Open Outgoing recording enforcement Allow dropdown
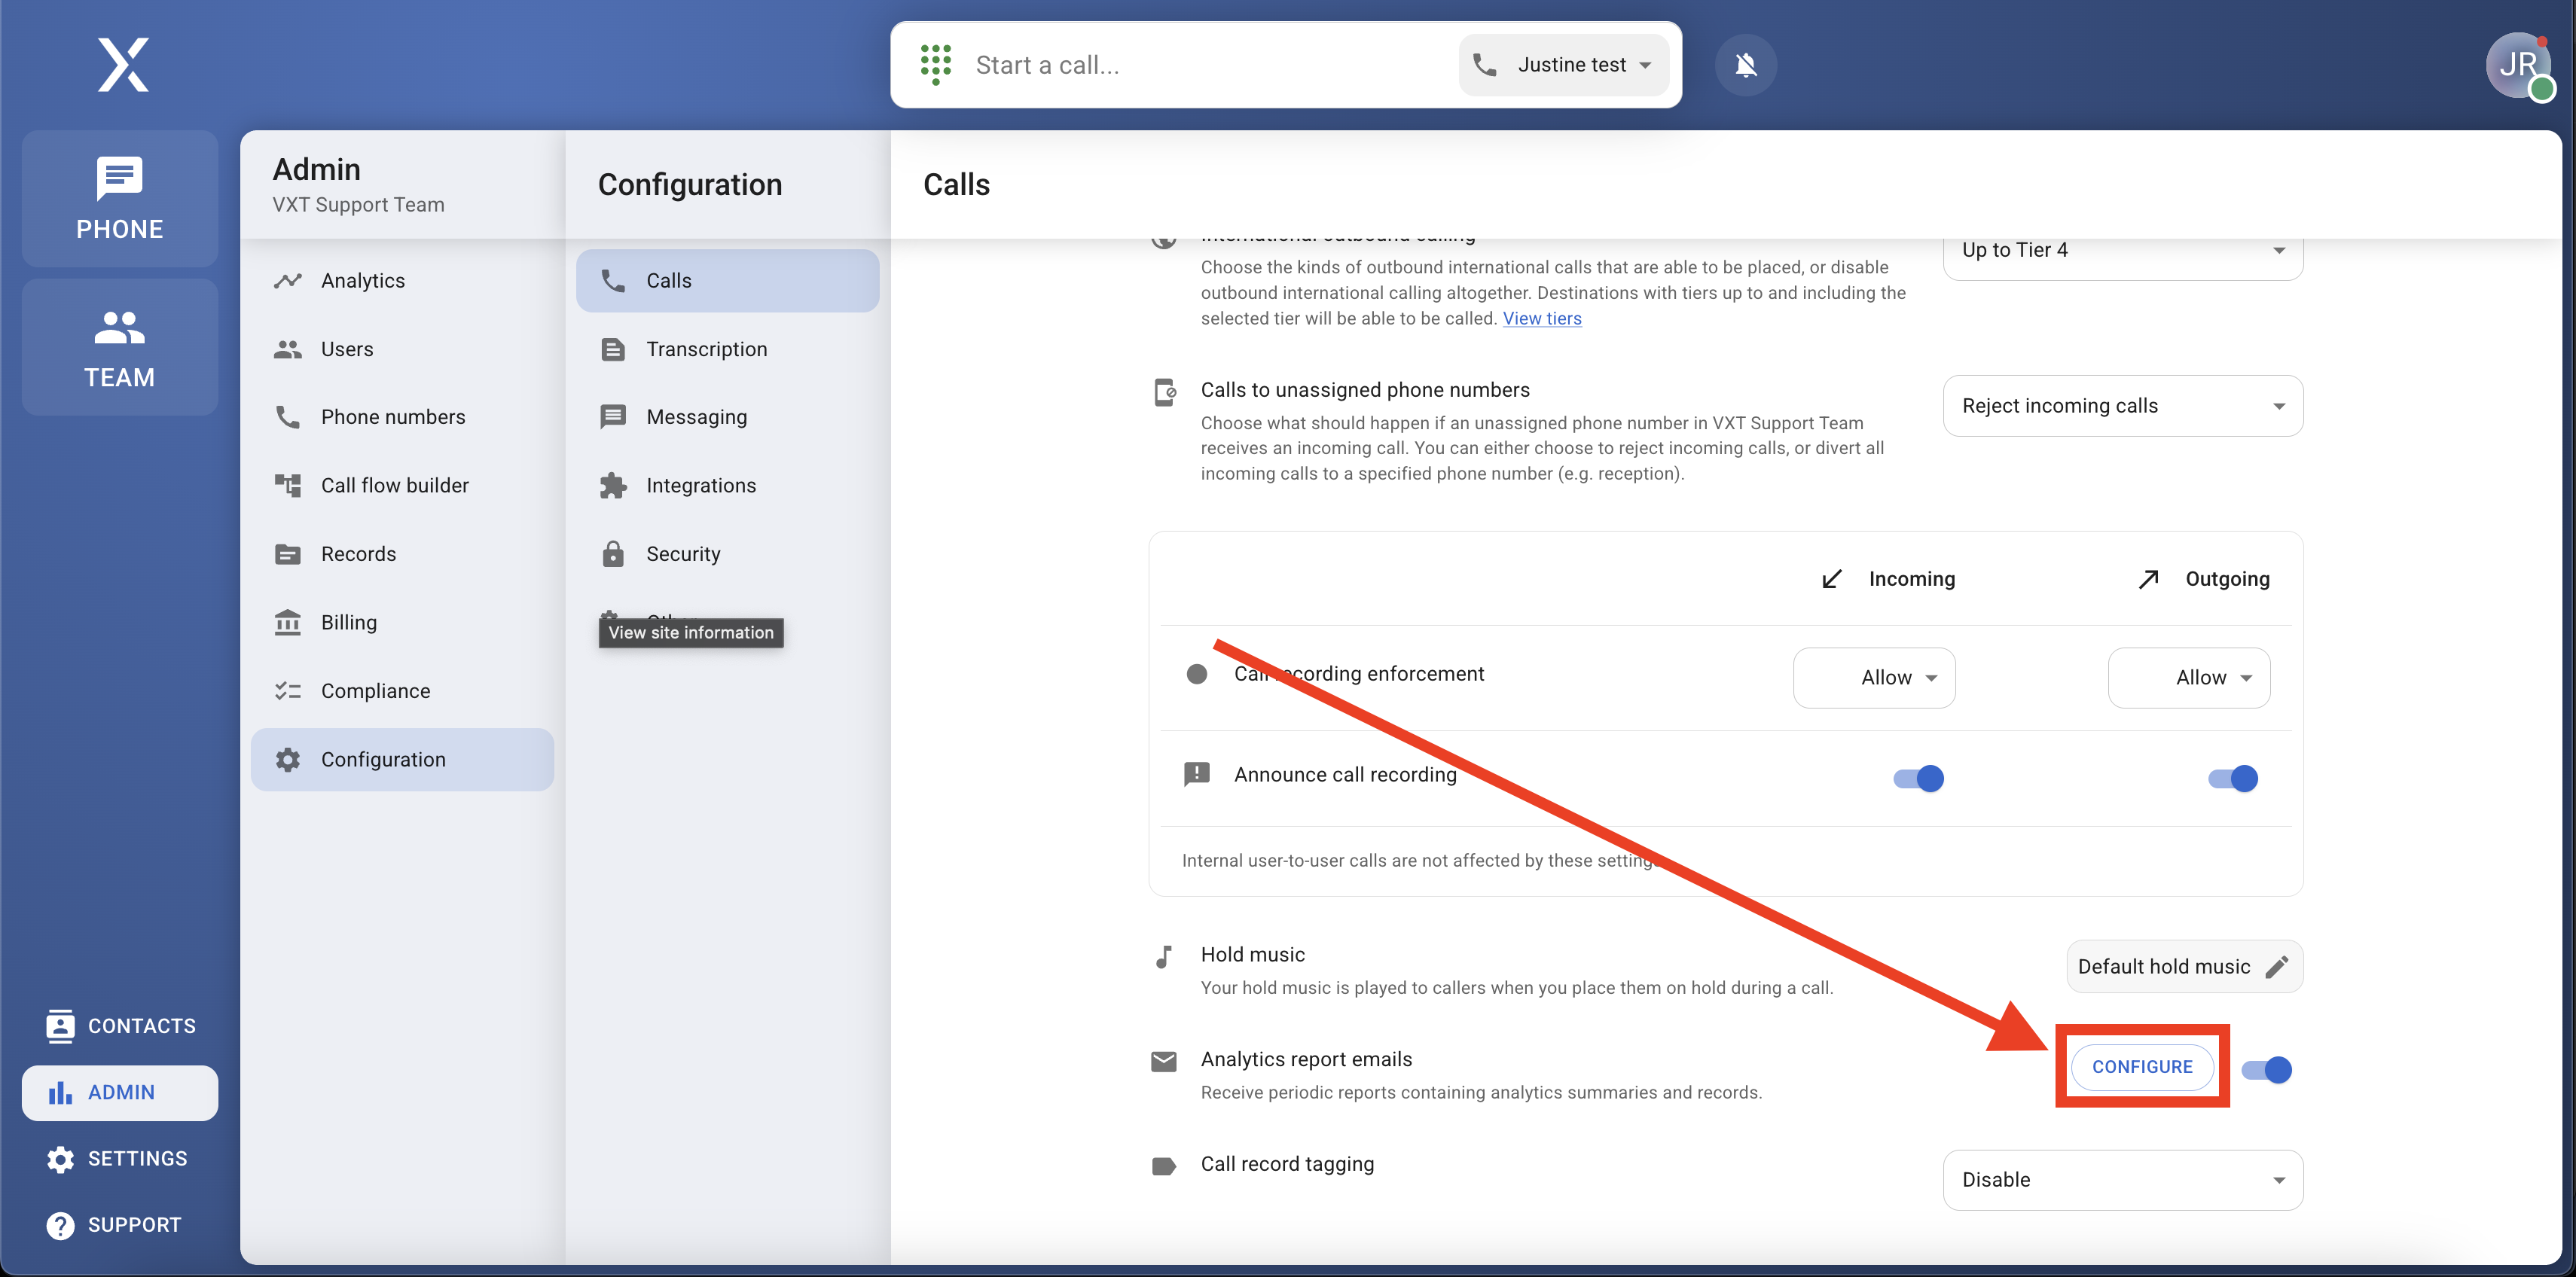Image resolution: width=2576 pixels, height=1277 pixels. coord(2188,678)
